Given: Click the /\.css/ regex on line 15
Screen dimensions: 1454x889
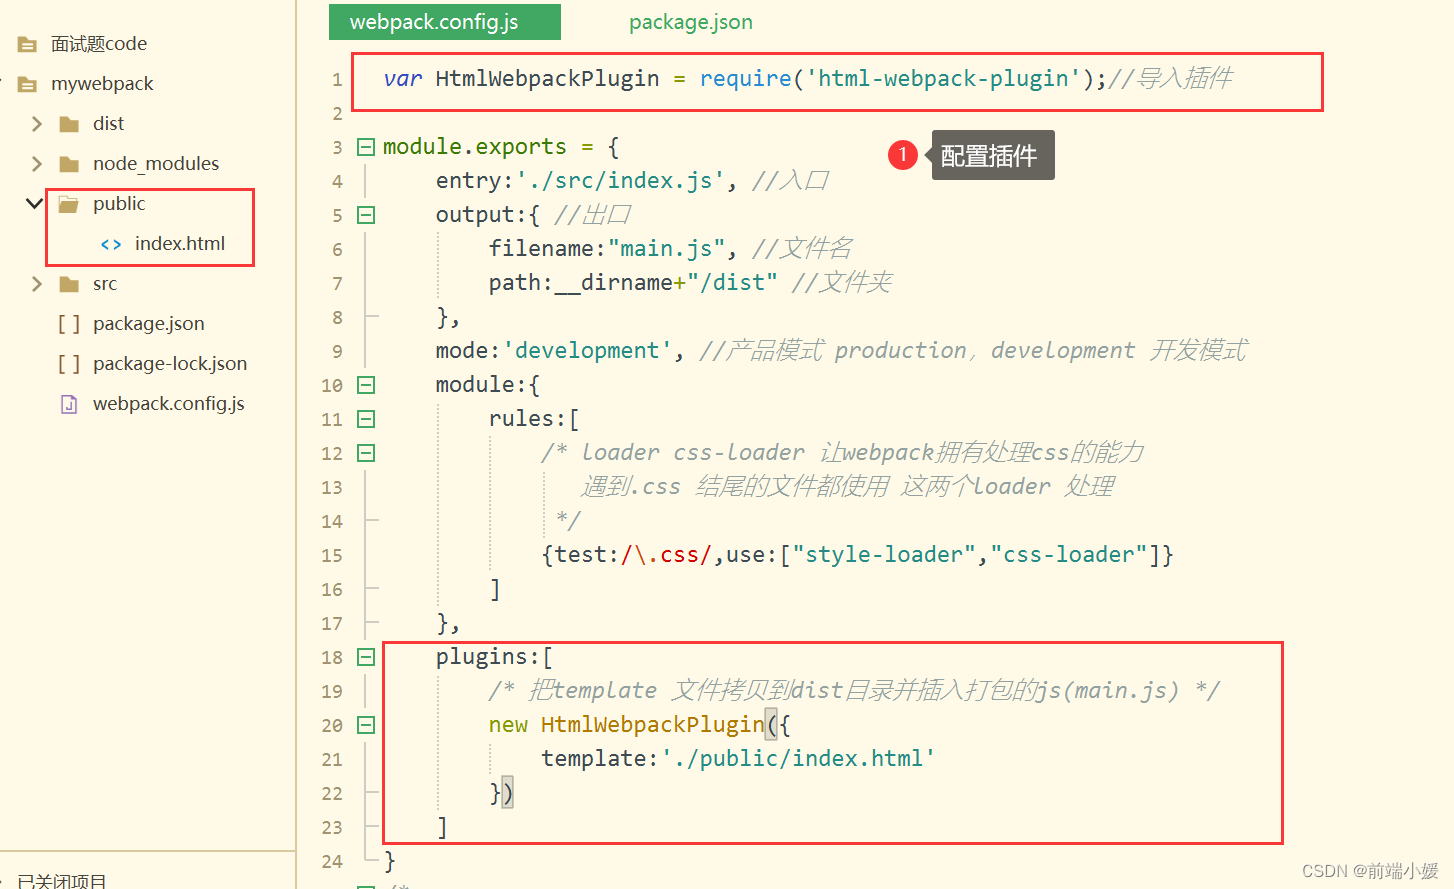Looking at the screenshot, I should pyautogui.click(x=666, y=555).
